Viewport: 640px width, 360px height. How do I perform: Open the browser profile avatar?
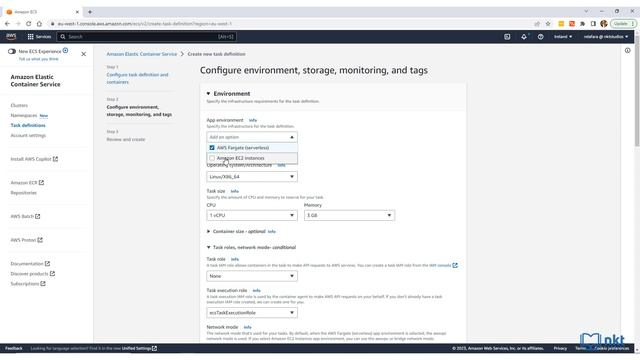coord(604,24)
